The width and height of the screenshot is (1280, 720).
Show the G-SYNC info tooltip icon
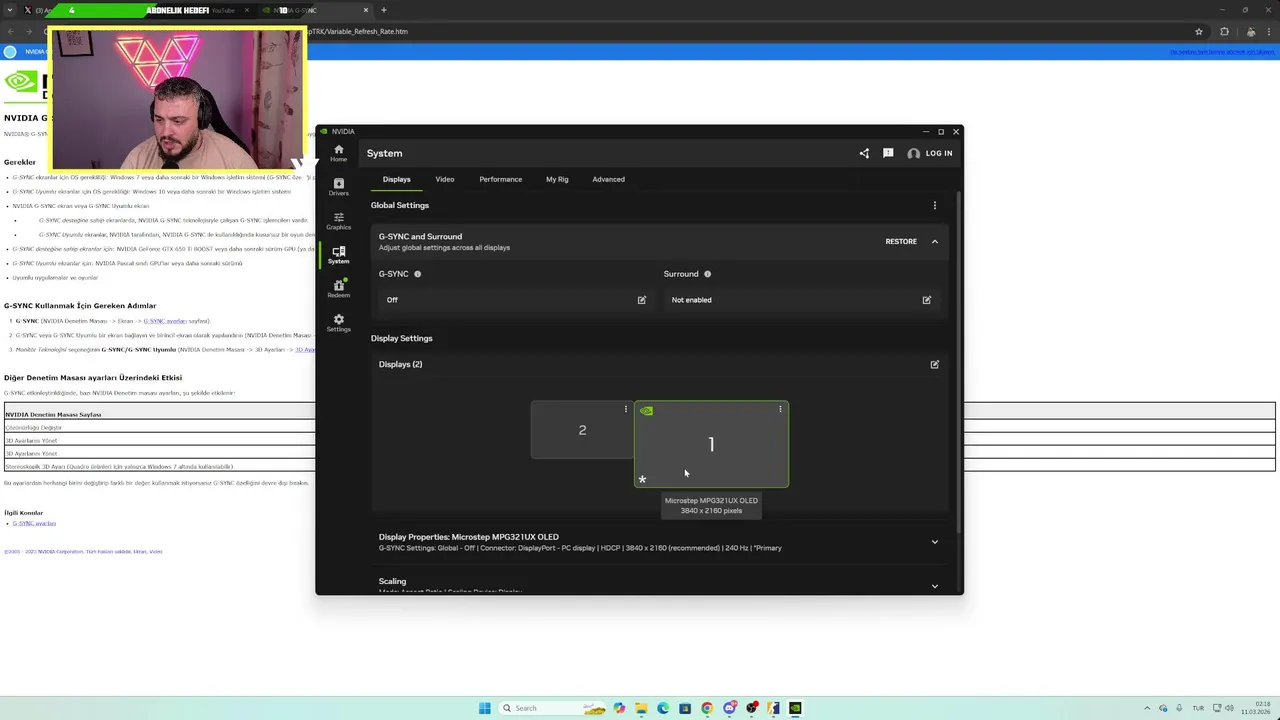point(418,274)
